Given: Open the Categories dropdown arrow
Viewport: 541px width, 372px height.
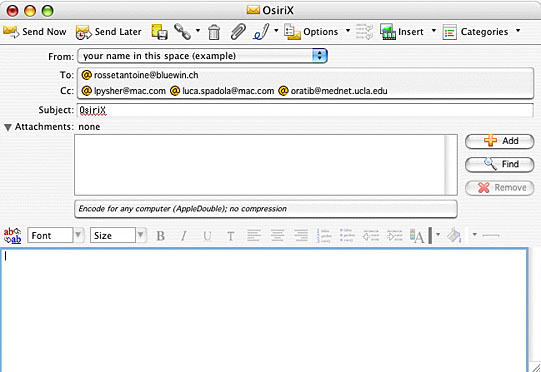Looking at the screenshot, I should (518, 31).
